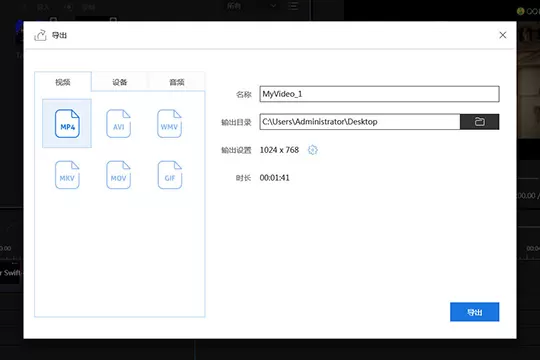Click the export share icon in title
Viewport: 540px width, 360px height.
pos(40,35)
